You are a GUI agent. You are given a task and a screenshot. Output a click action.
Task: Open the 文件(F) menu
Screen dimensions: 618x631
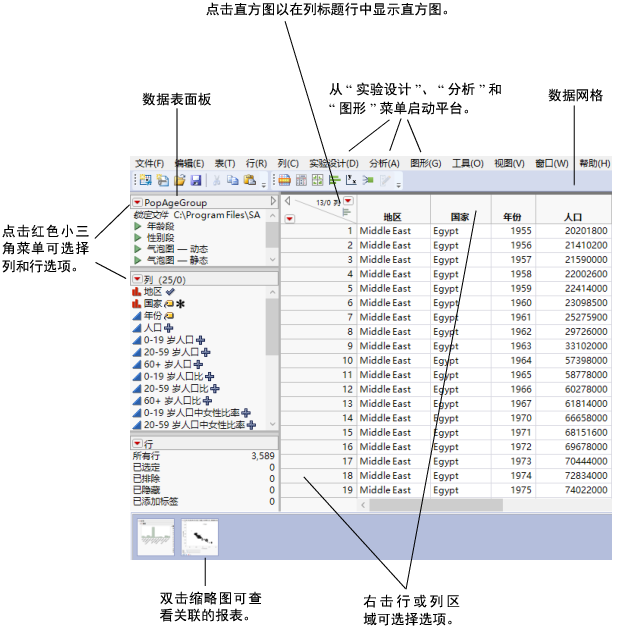[149, 163]
